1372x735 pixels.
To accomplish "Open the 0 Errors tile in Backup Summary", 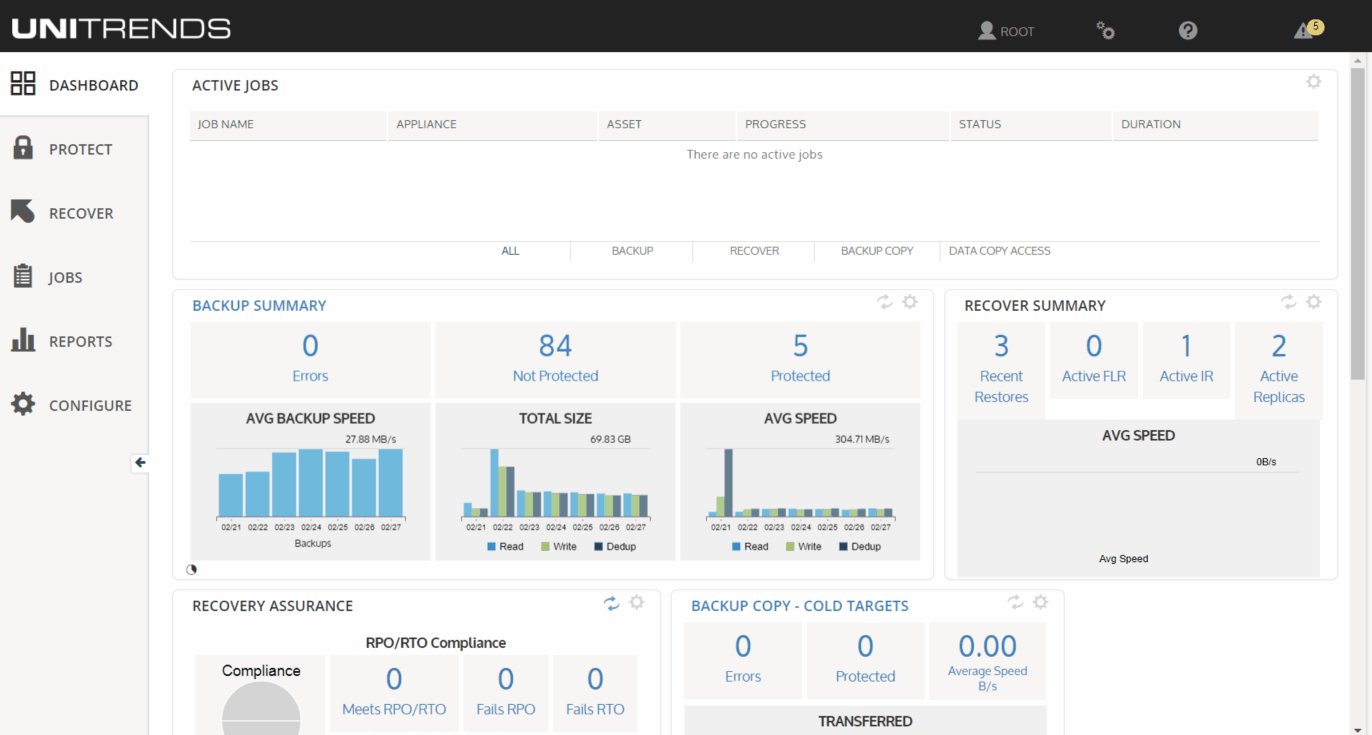I will (310, 360).
